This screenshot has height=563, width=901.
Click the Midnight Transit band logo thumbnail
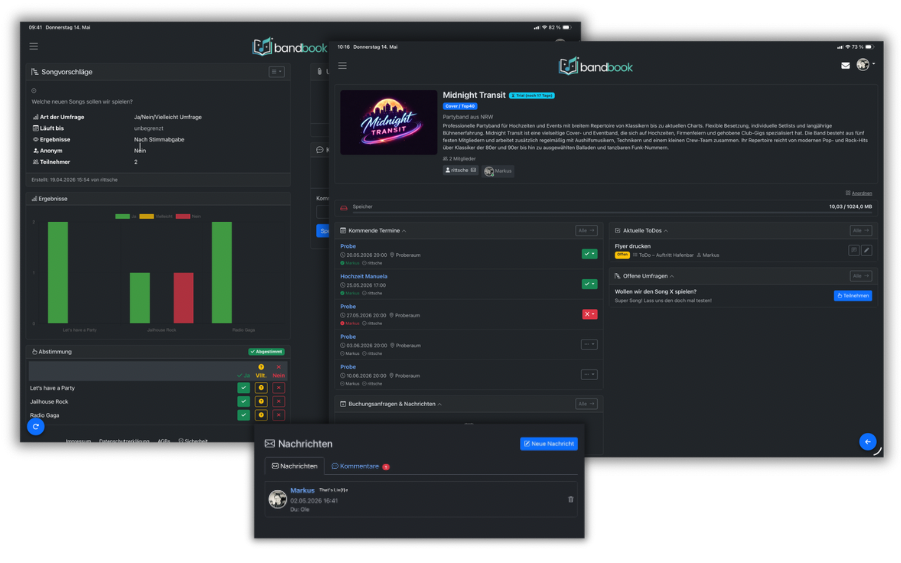388,122
